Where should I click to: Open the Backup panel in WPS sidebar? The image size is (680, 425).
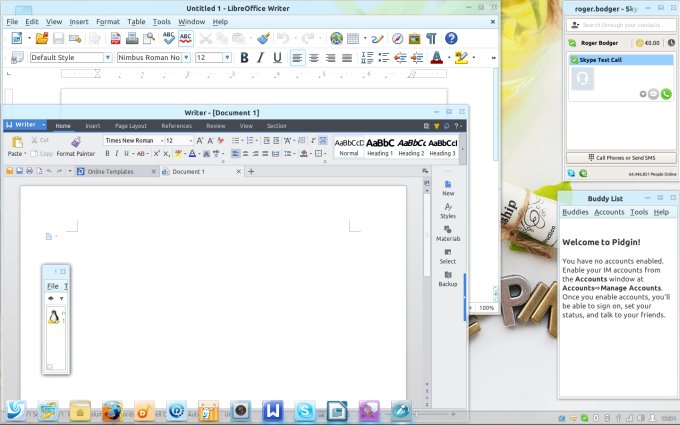[448, 278]
